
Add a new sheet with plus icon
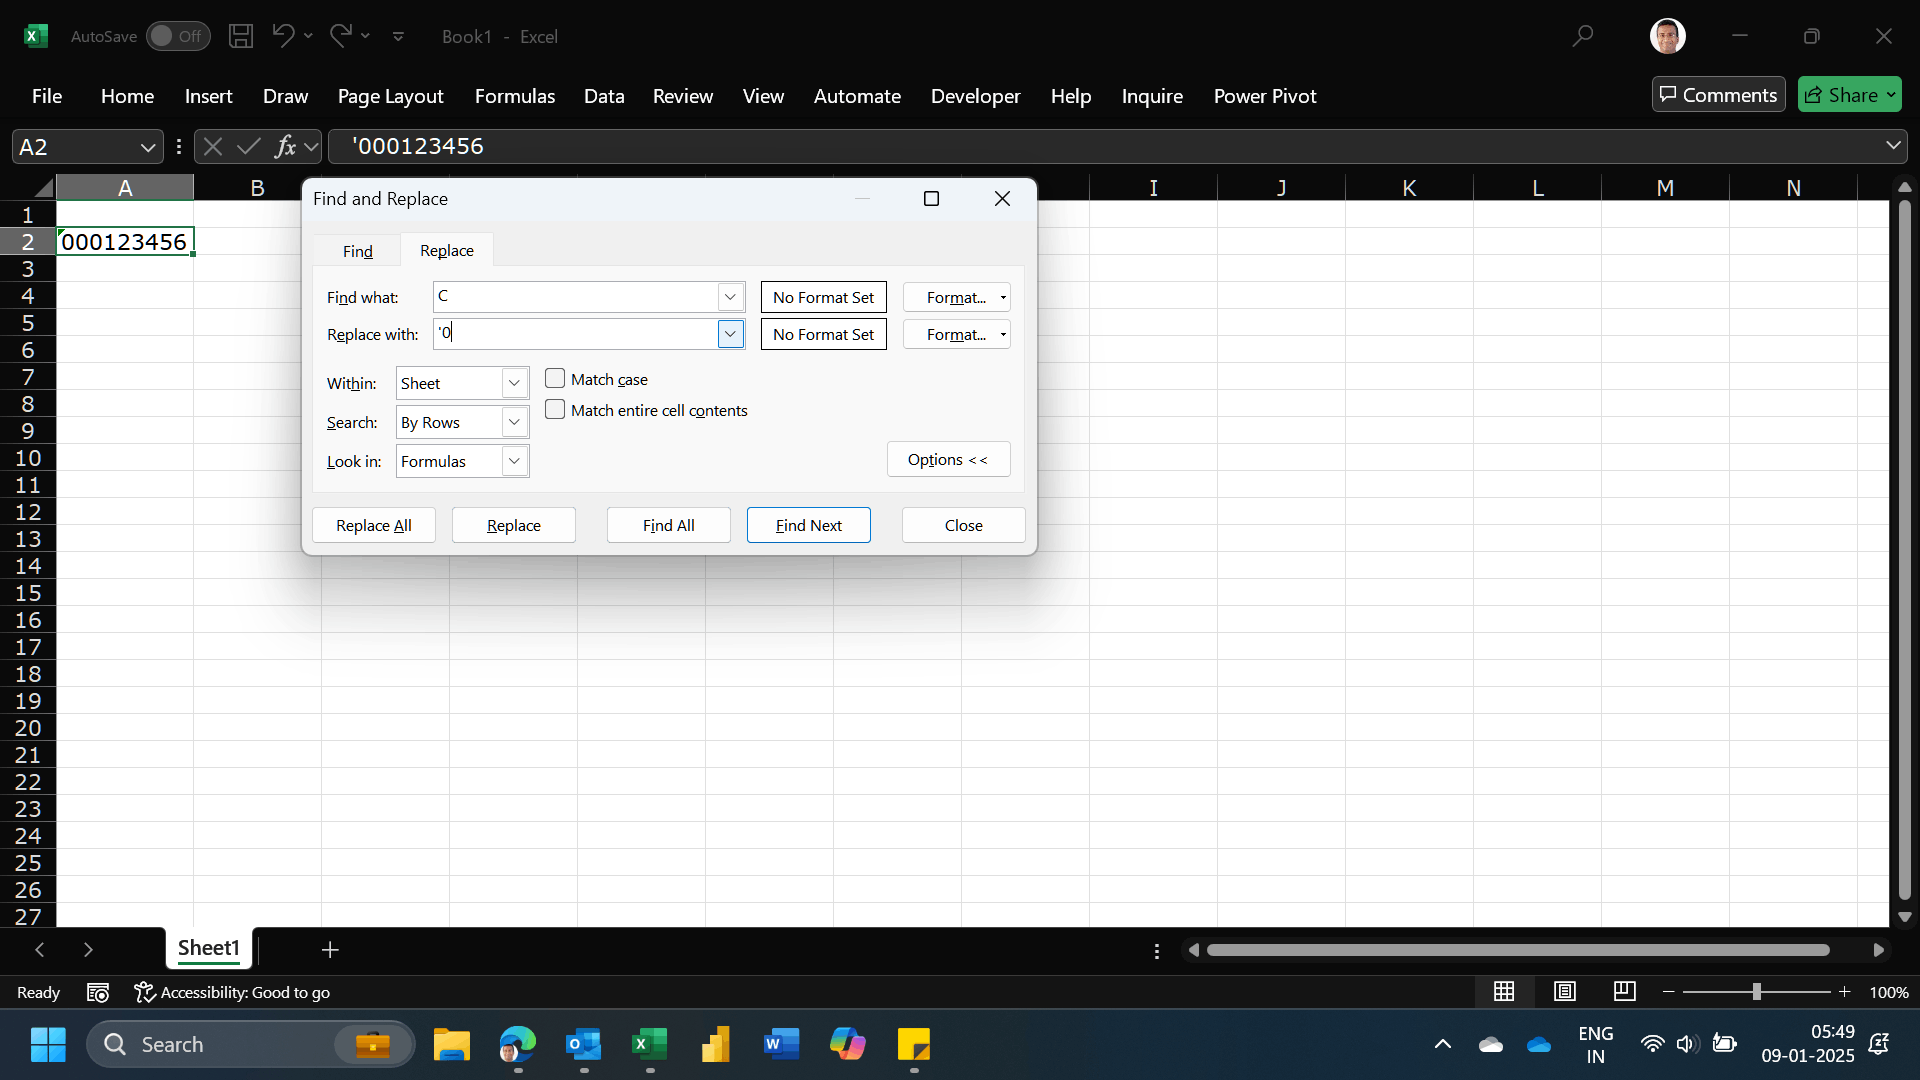(x=330, y=949)
